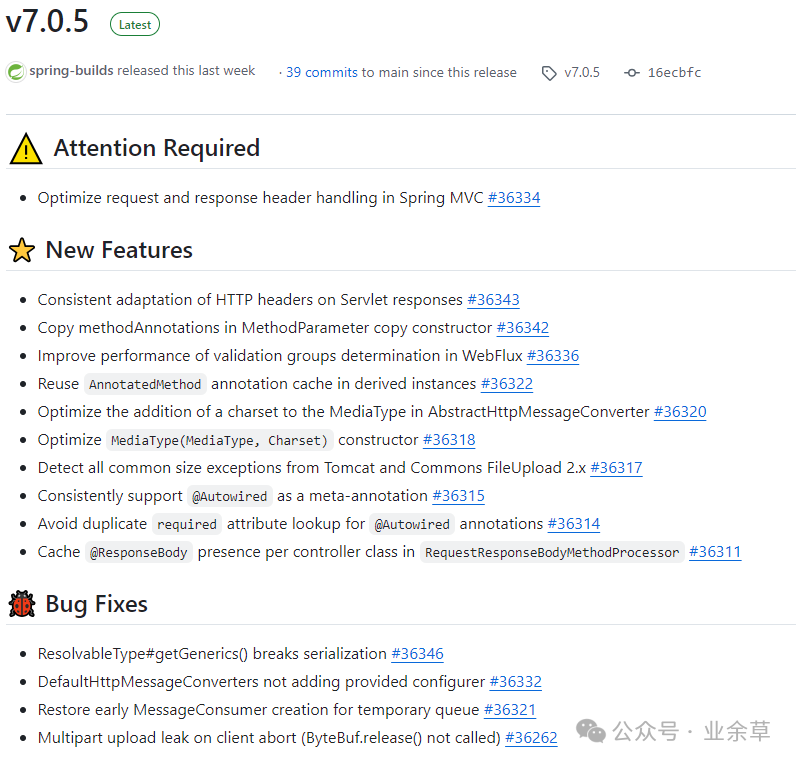Viewport: 796px width, 763px height.
Task: Click the required code label
Action: 186,524
